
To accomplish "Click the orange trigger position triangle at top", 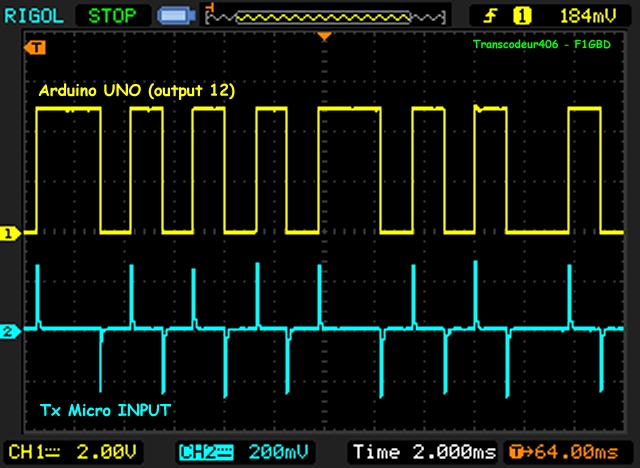I will click(x=324, y=37).
